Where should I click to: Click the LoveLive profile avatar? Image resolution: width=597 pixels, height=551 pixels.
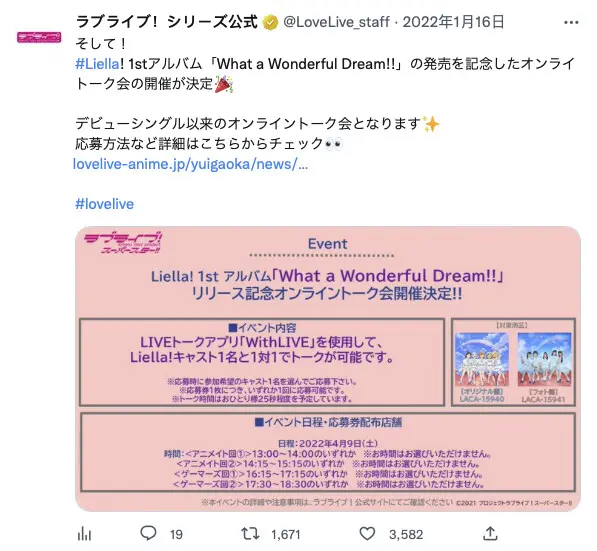pyautogui.click(x=39, y=37)
